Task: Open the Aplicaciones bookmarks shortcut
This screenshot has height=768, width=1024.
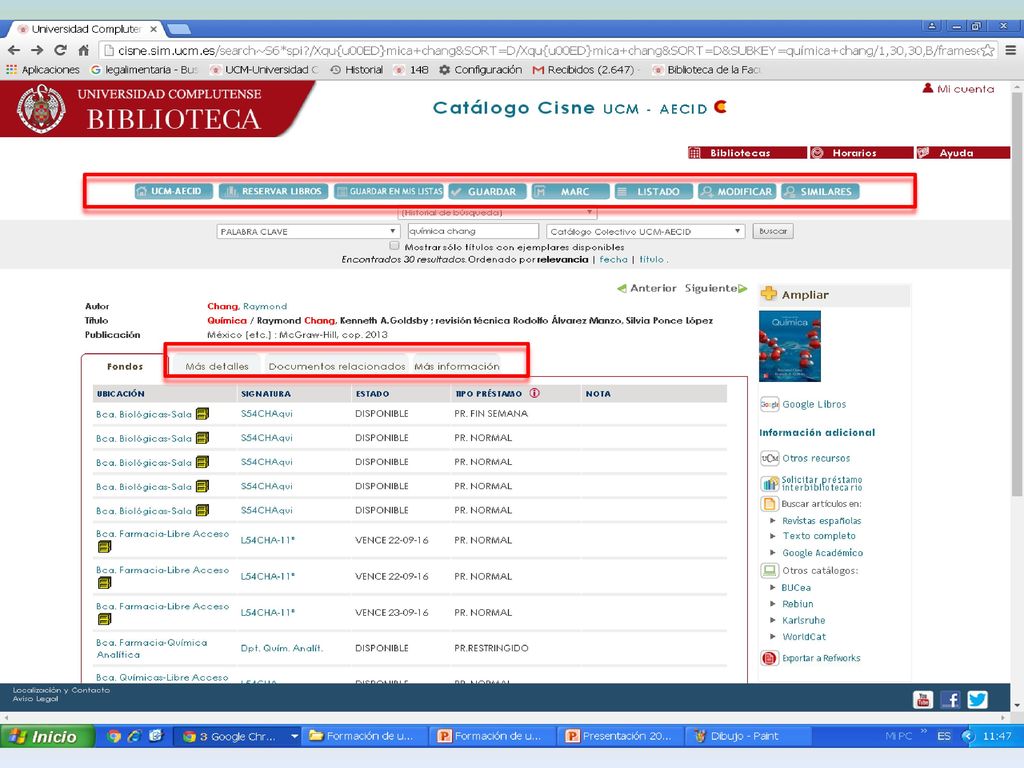Action: pos(43,70)
